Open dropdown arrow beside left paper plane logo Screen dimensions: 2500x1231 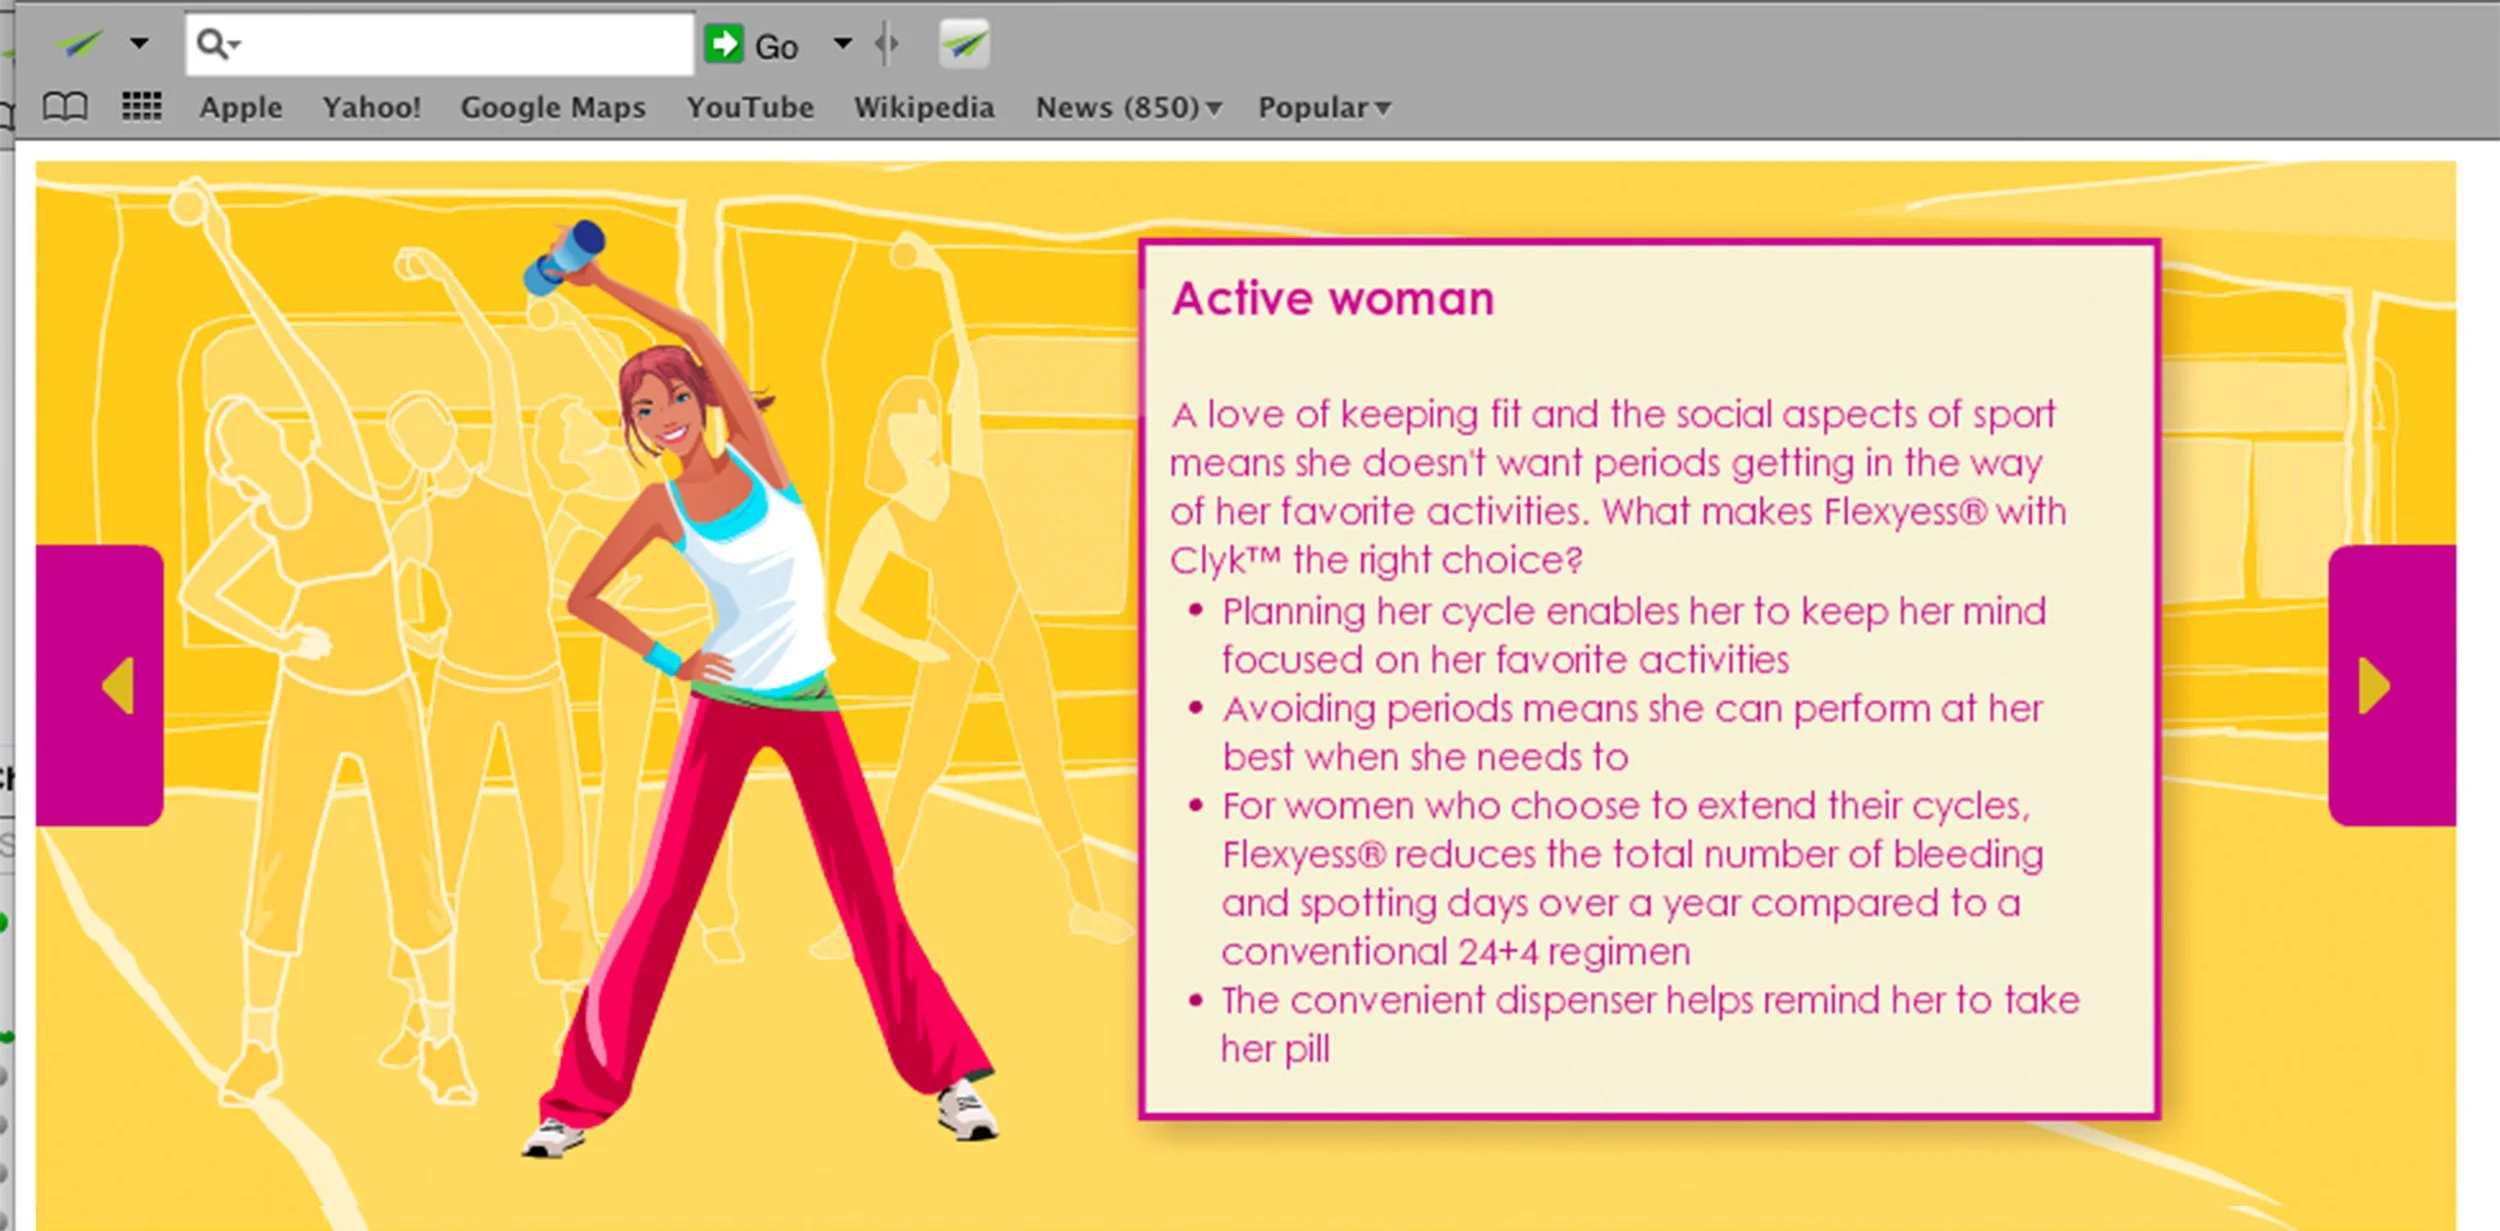pos(139,43)
